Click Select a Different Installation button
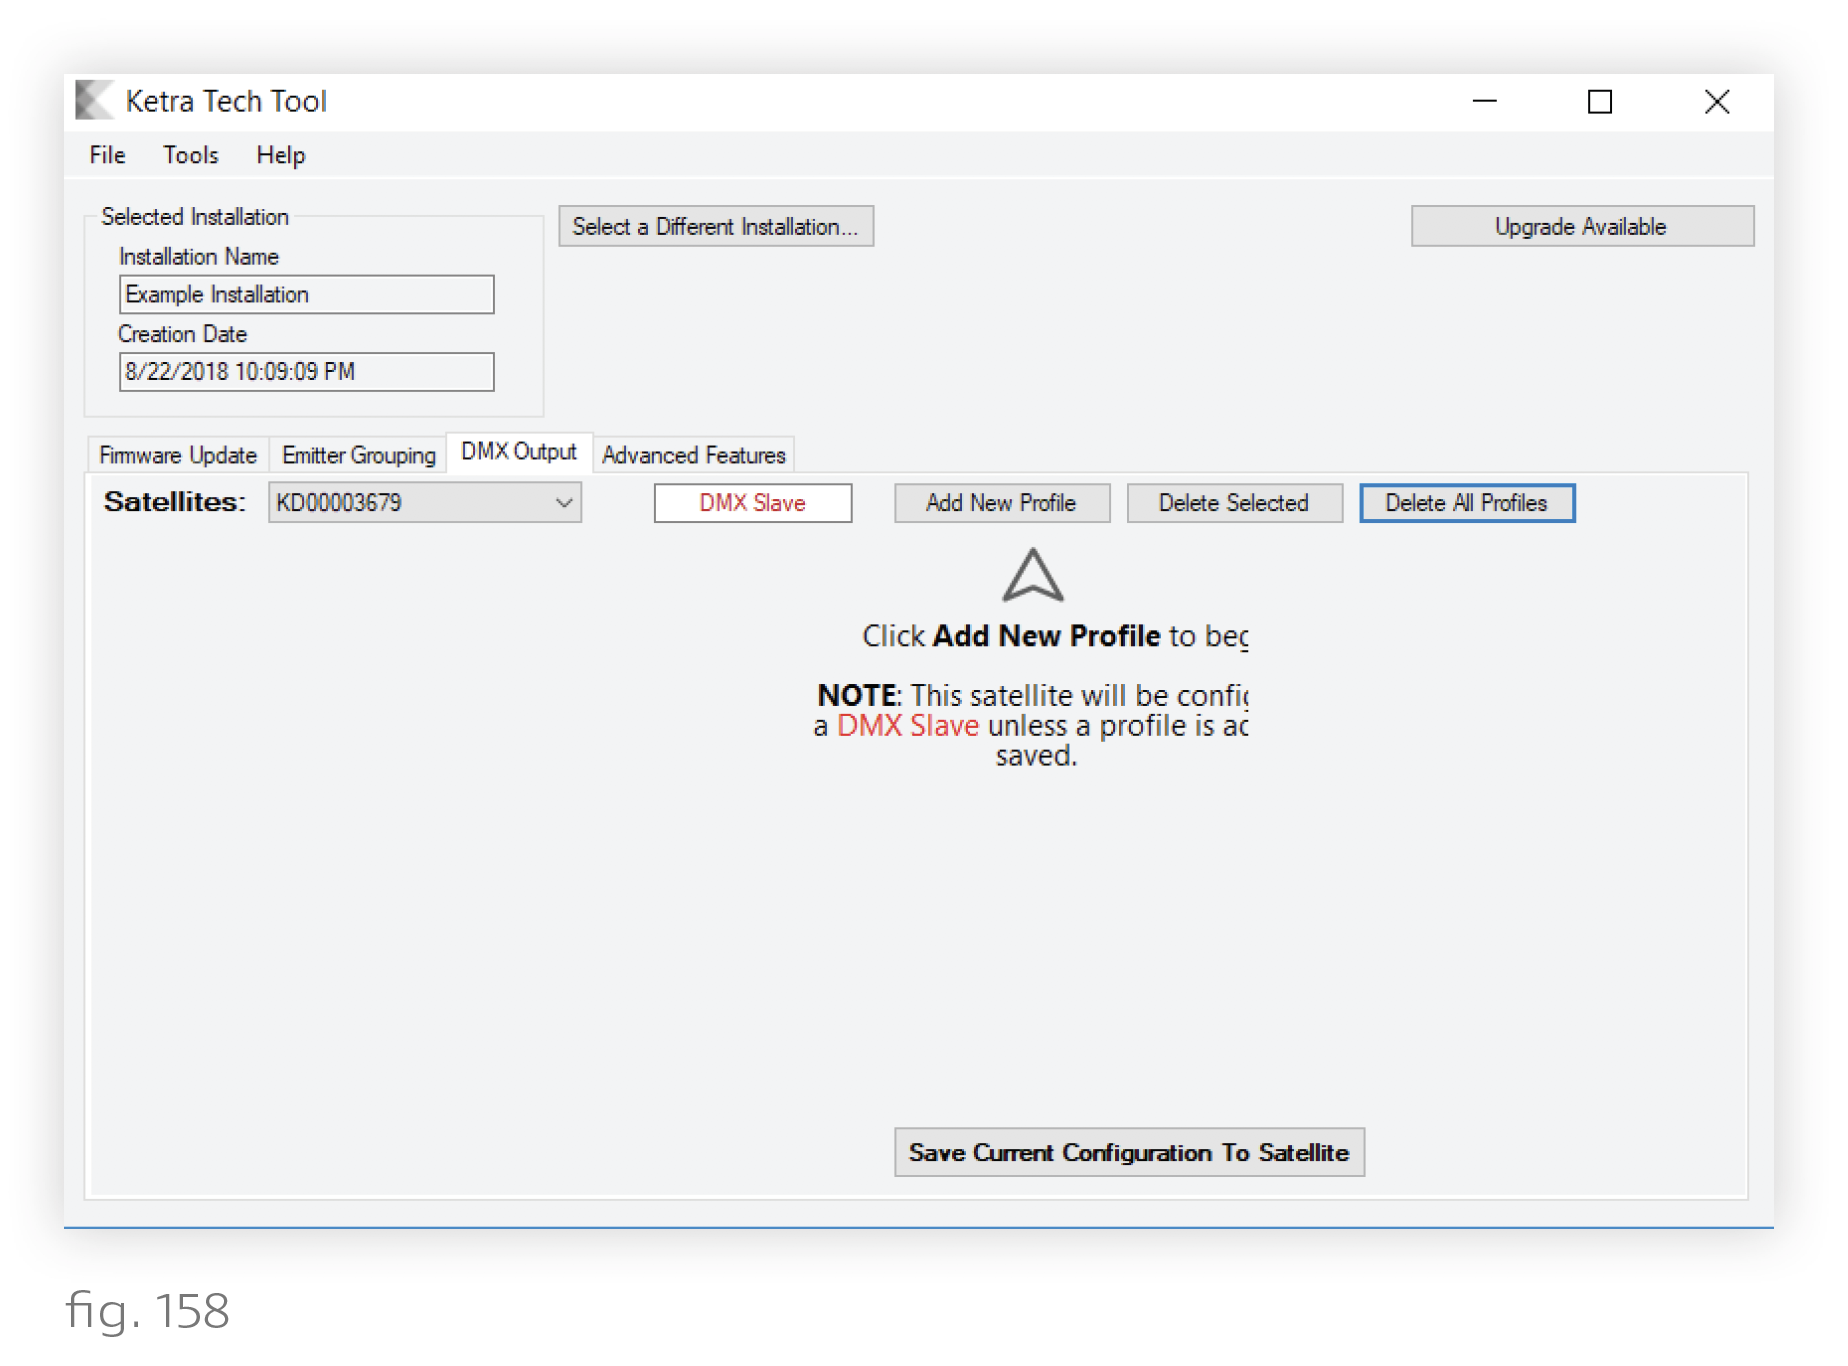 tap(716, 226)
